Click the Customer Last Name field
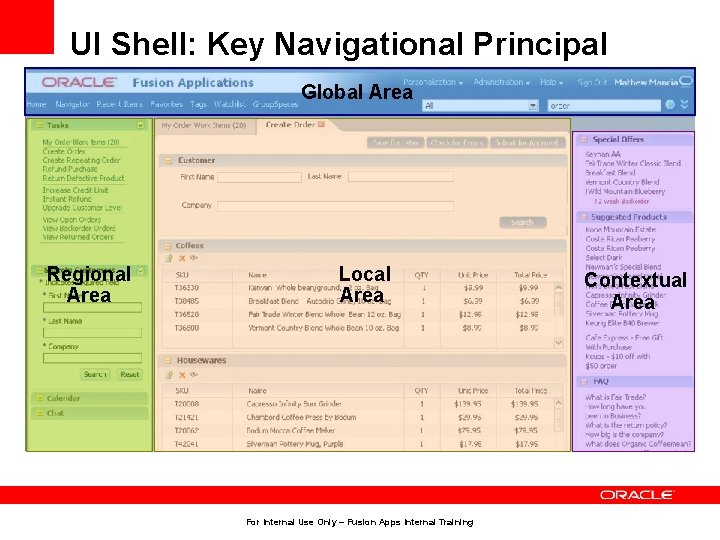The width and height of the screenshot is (720, 540). point(401,177)
